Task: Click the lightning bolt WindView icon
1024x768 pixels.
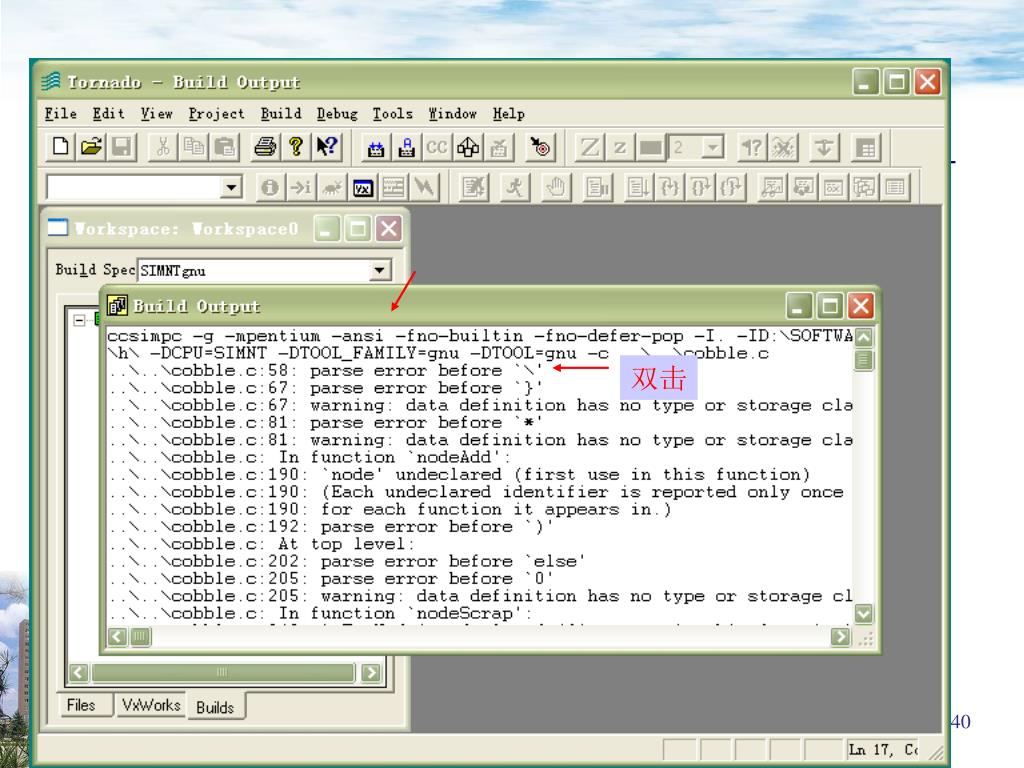Action: click(x=424, y=188)
